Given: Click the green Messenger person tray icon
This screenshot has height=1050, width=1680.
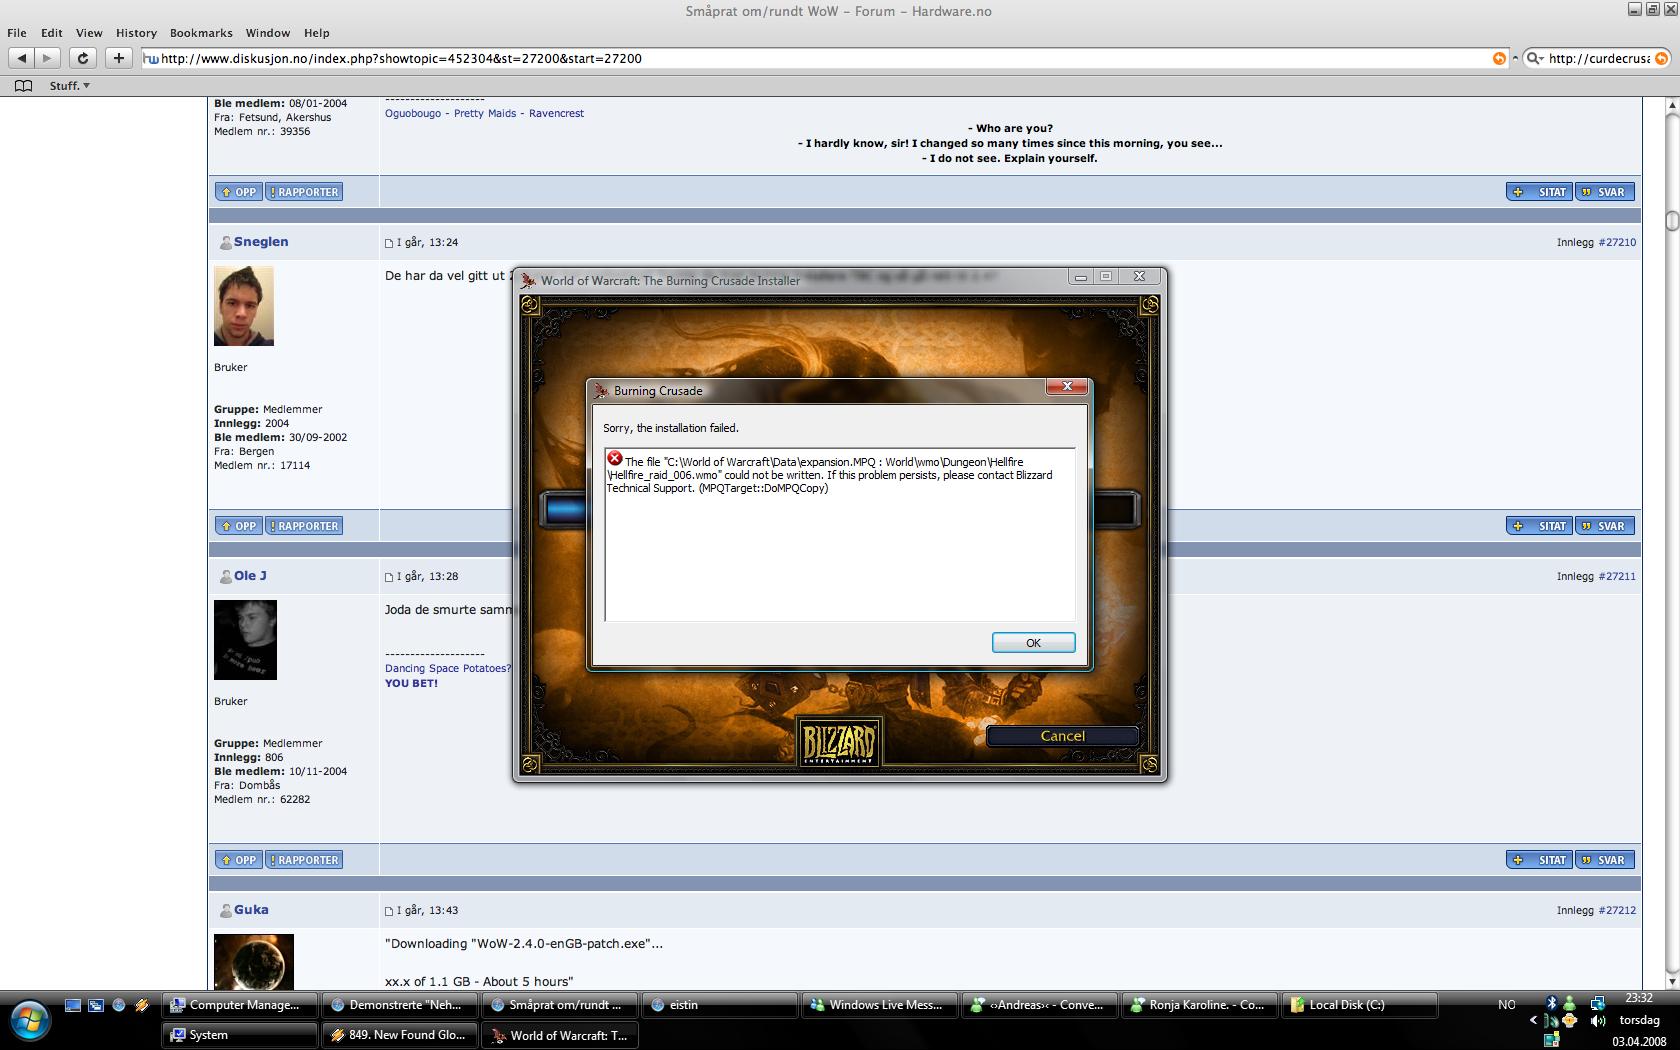Looking at the screenshot, I should coord(1569,1003).
